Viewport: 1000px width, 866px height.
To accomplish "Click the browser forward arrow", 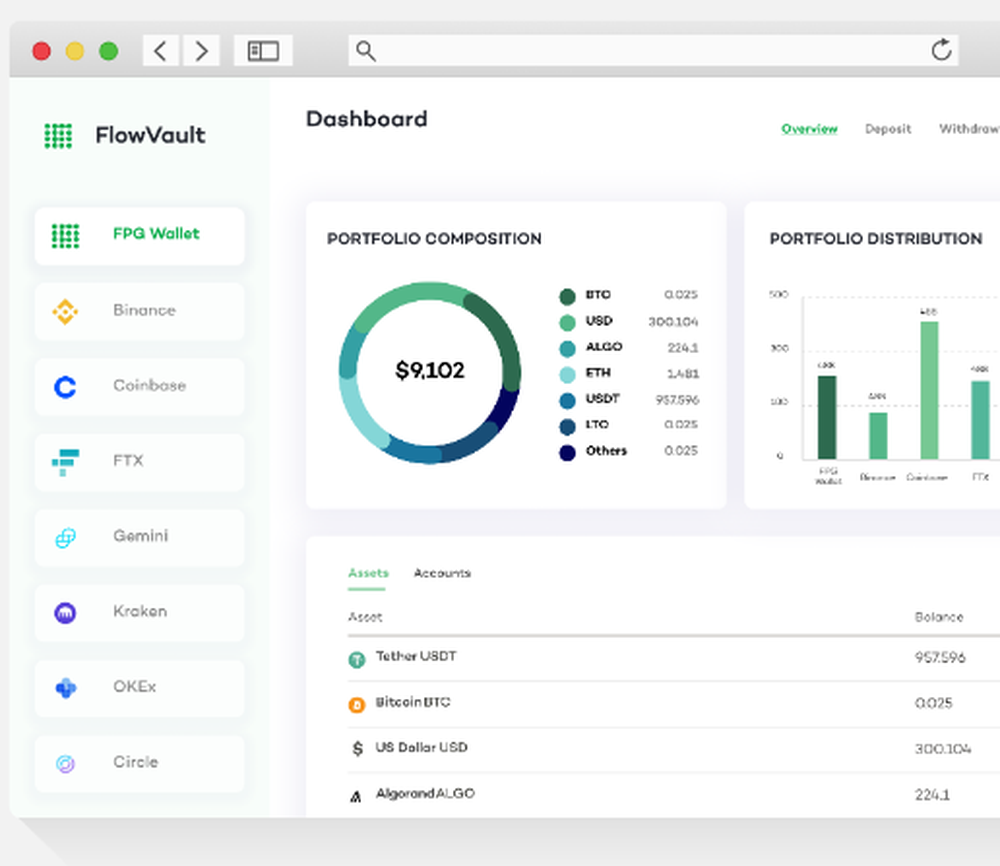I will [x=201, y=50].
